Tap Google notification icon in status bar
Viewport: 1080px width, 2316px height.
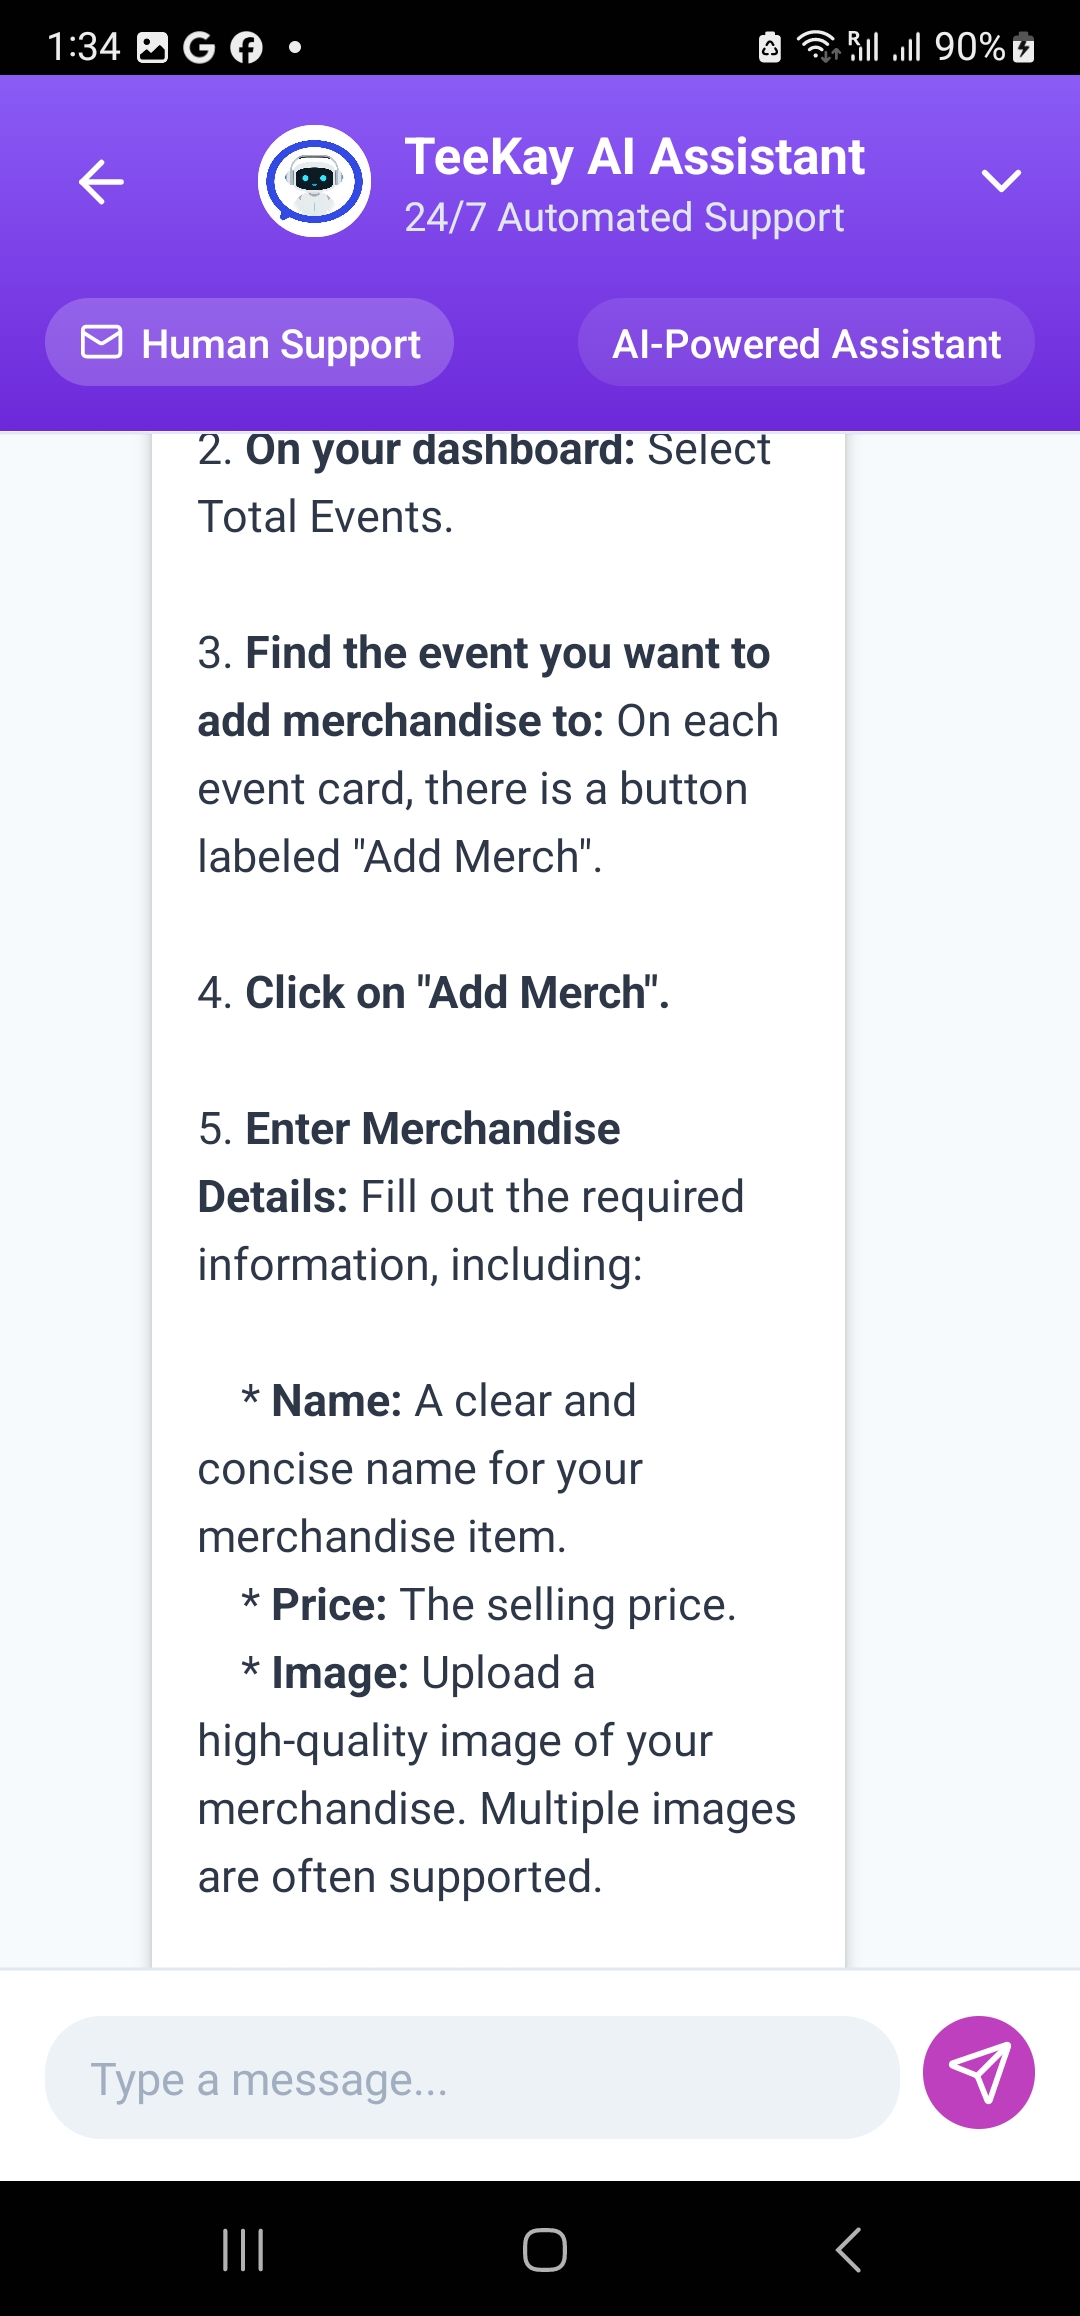tap(199, 47)
